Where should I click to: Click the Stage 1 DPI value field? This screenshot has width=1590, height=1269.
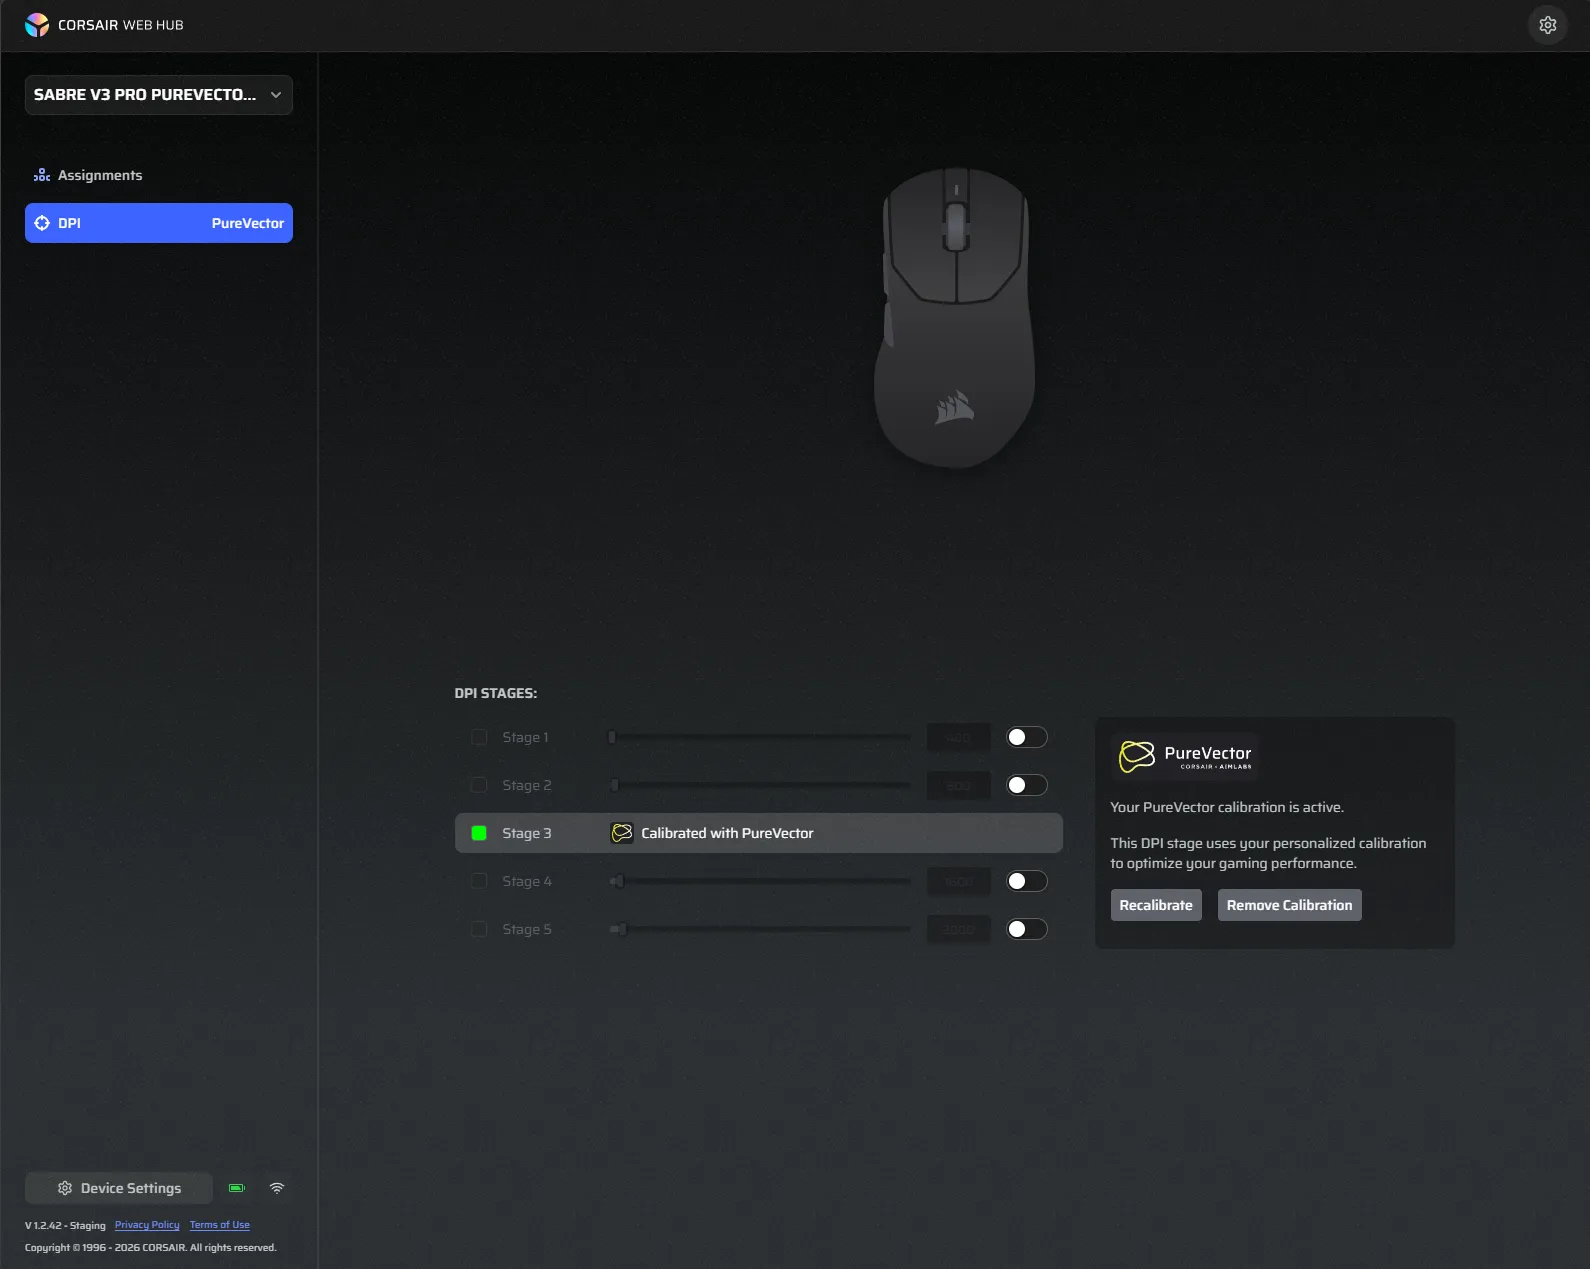(x=958, y=737)
